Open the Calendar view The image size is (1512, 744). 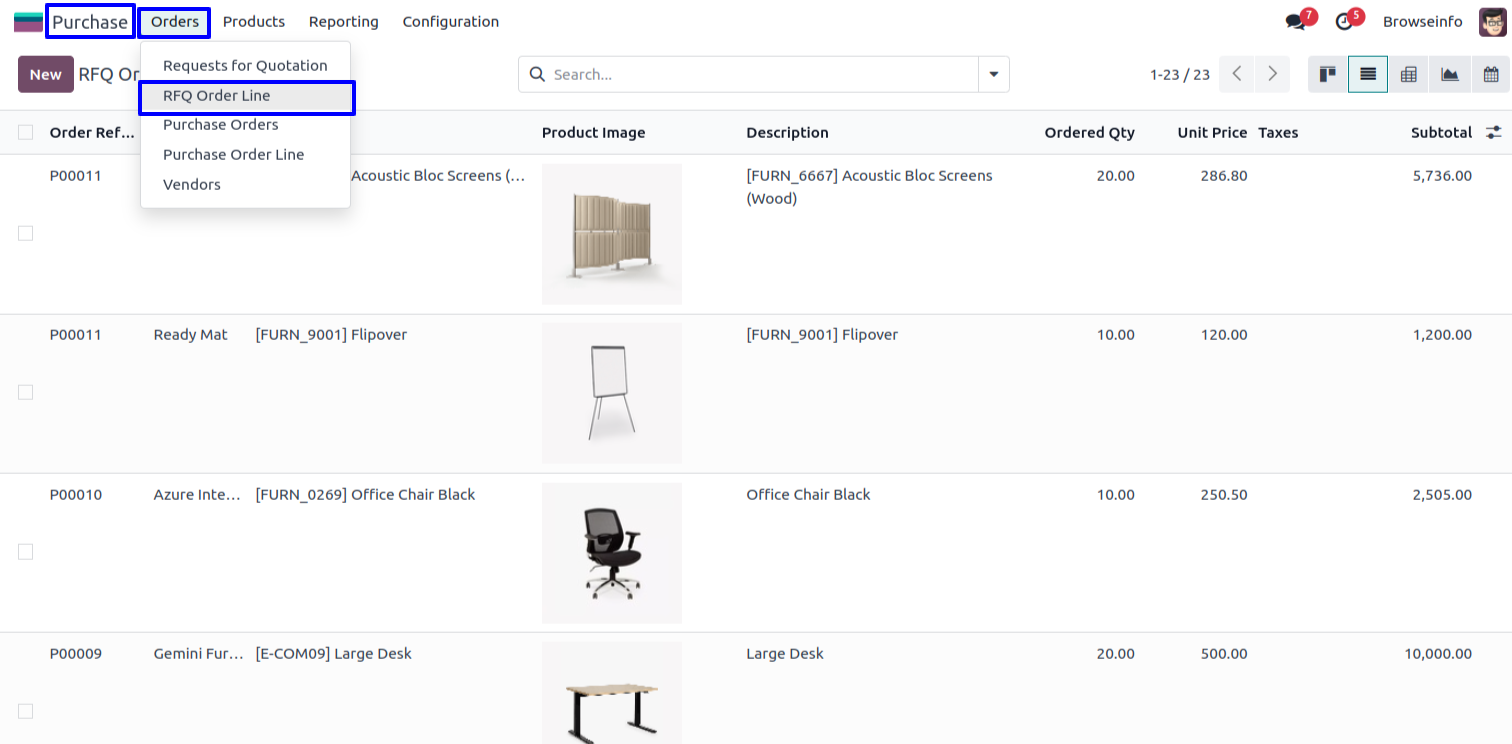(1491, 74)
